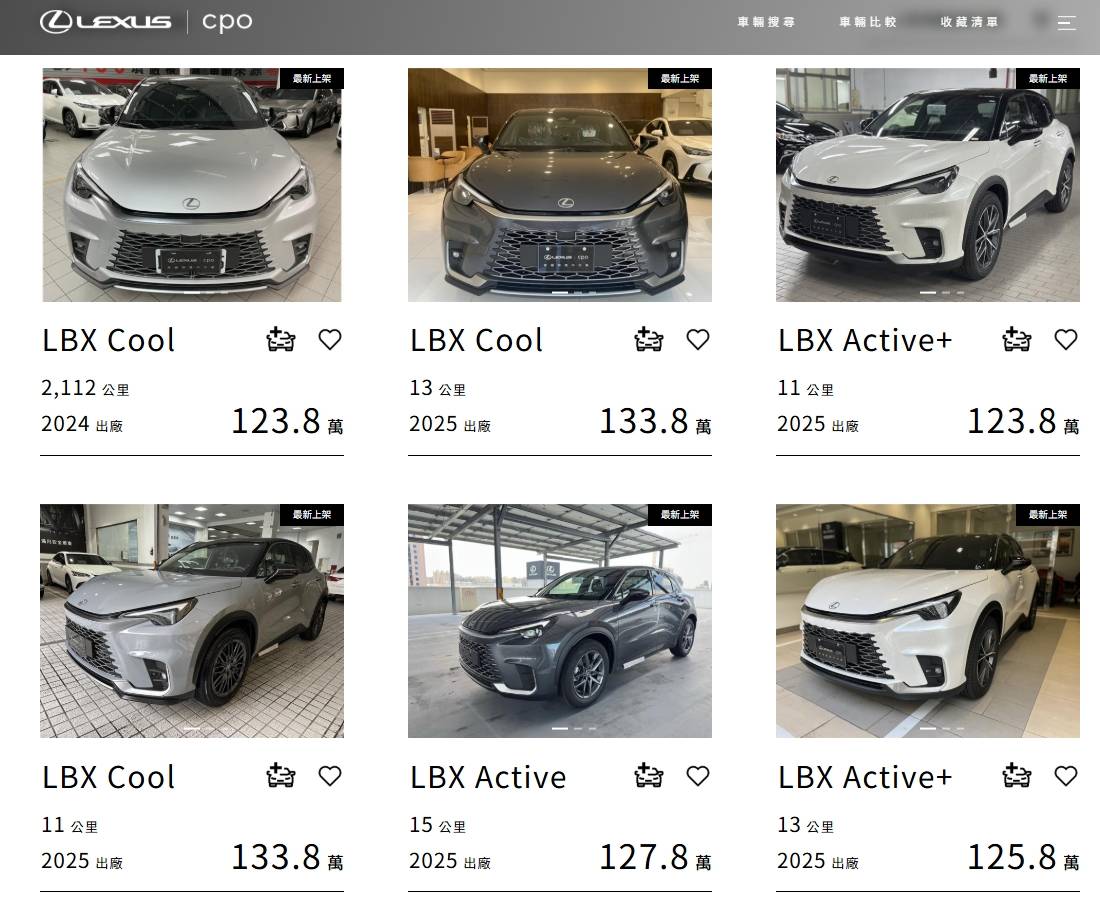Add the 11 公里 LBX Cool to comparison

tap(281, 776)
